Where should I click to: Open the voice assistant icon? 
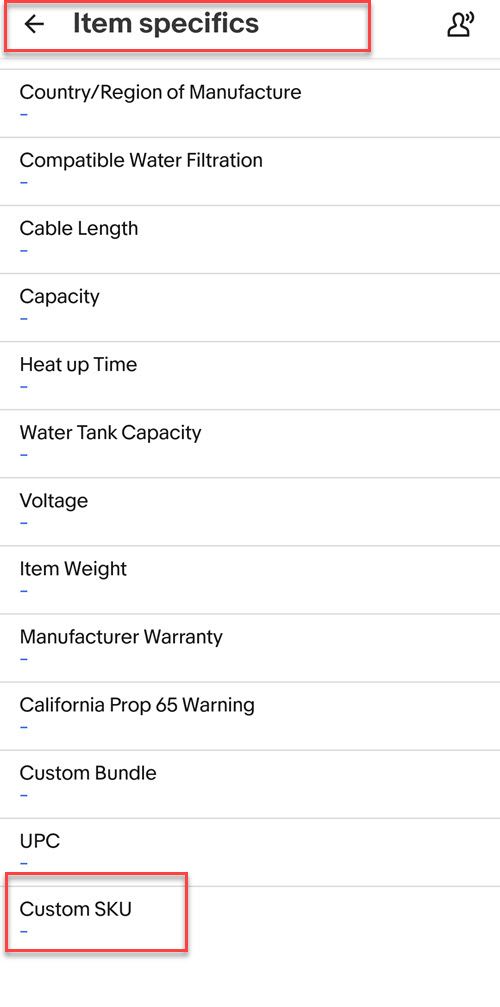point(460,24)
